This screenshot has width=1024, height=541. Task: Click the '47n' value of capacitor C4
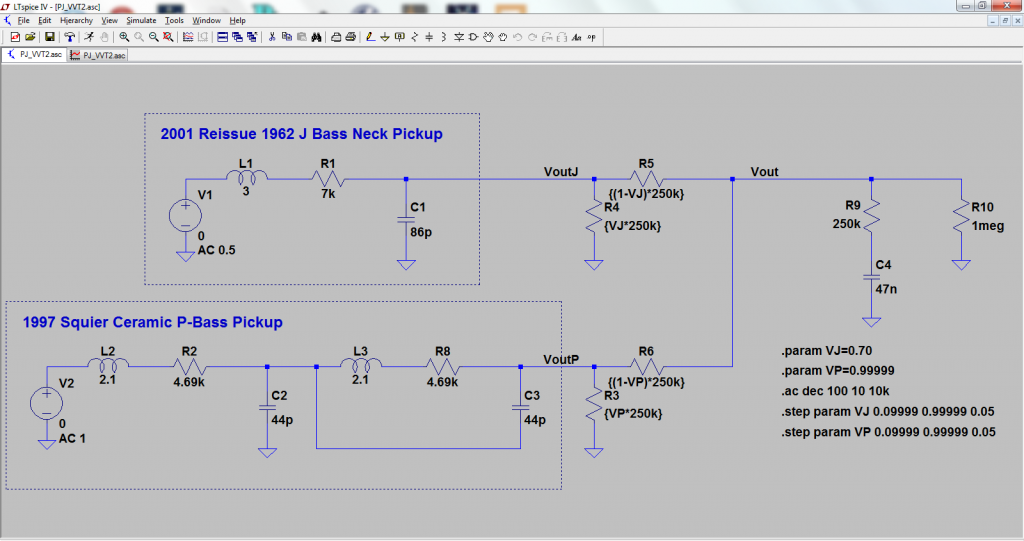click(x=886, y=289)
